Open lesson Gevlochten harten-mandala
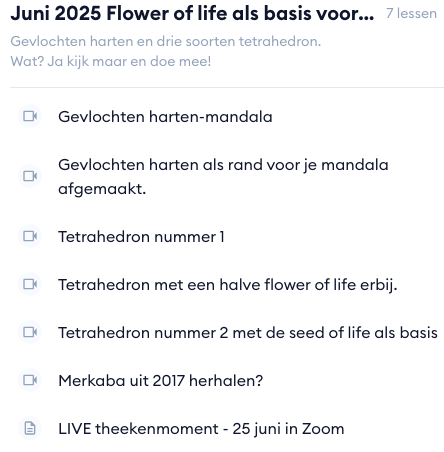 (x=165, y=117)
